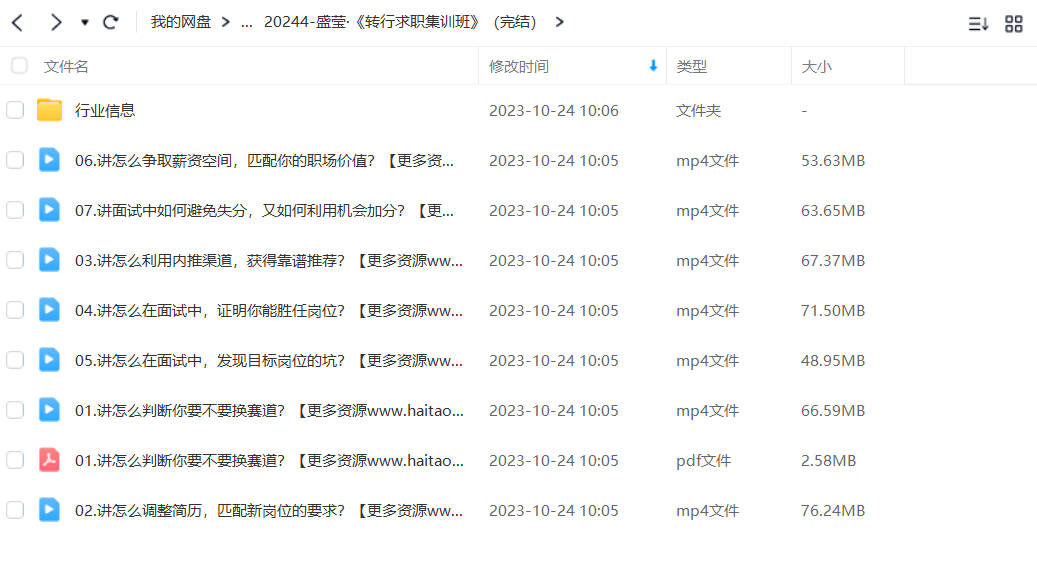Click the pdf文件 type cell
The width and height of the screenshot is (1037, 586).
(x=703, y=460)
